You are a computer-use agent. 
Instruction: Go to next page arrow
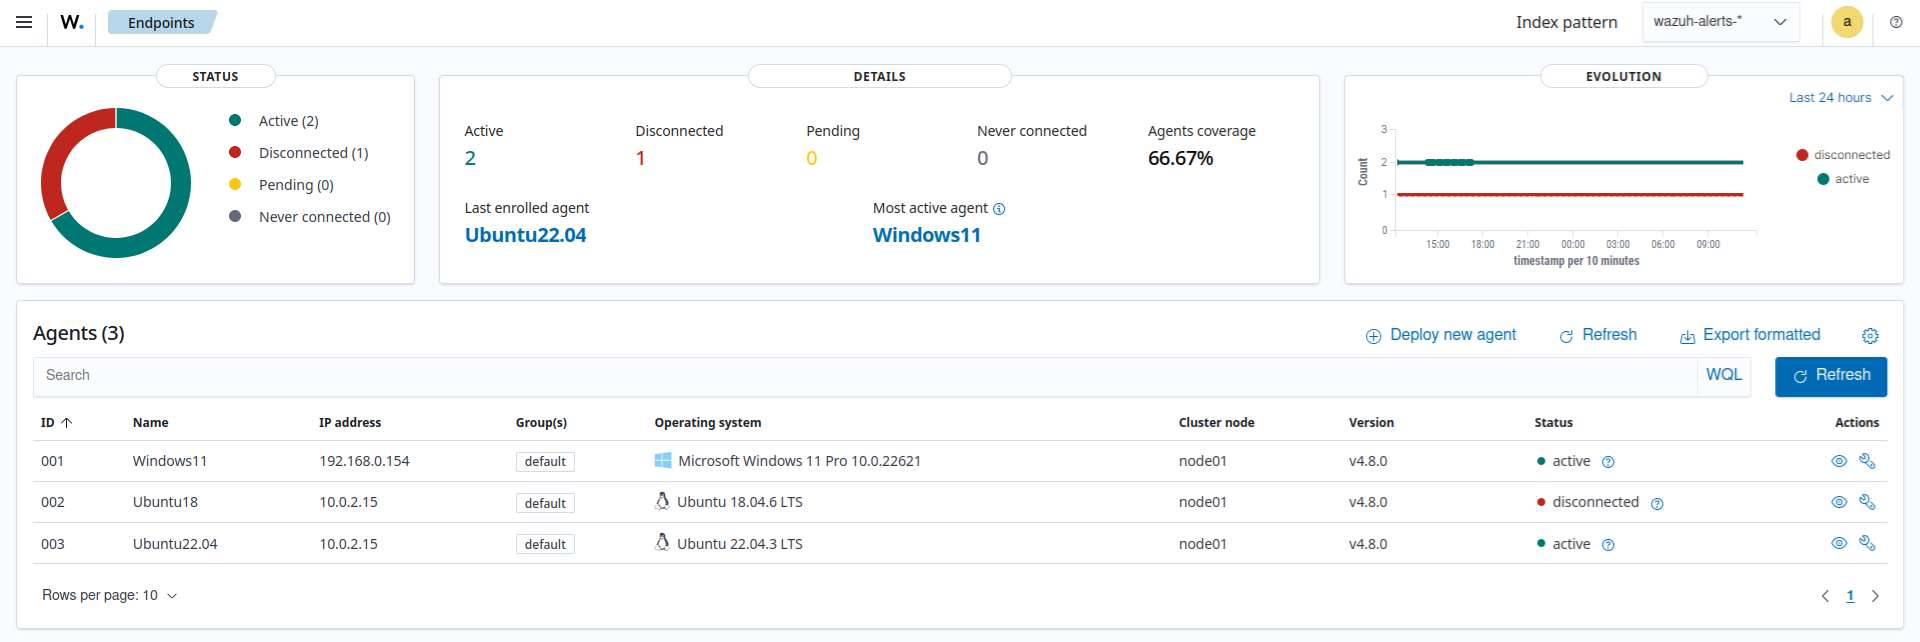click(x=1875, y=596)
